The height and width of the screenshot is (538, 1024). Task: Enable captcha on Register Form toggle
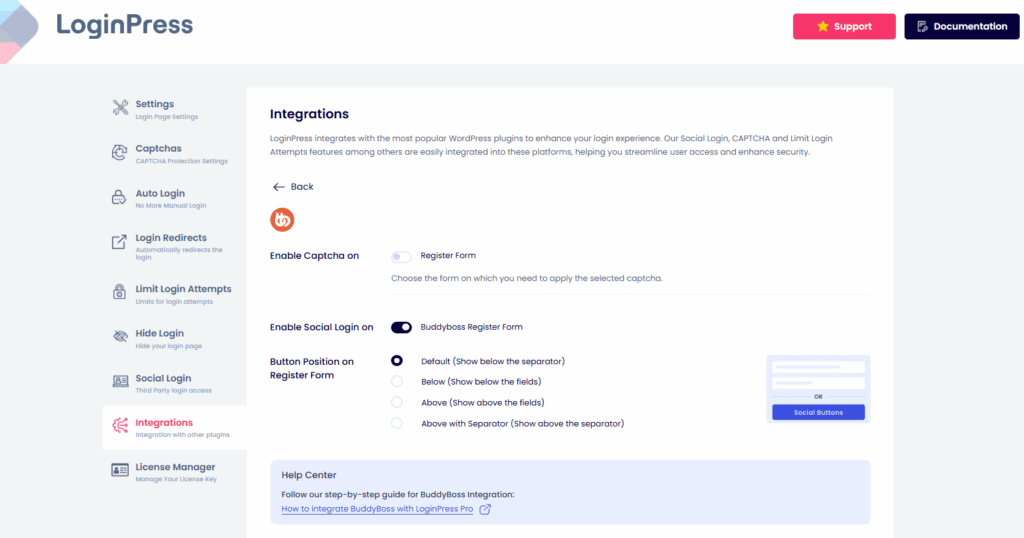(x=401, y=257)
